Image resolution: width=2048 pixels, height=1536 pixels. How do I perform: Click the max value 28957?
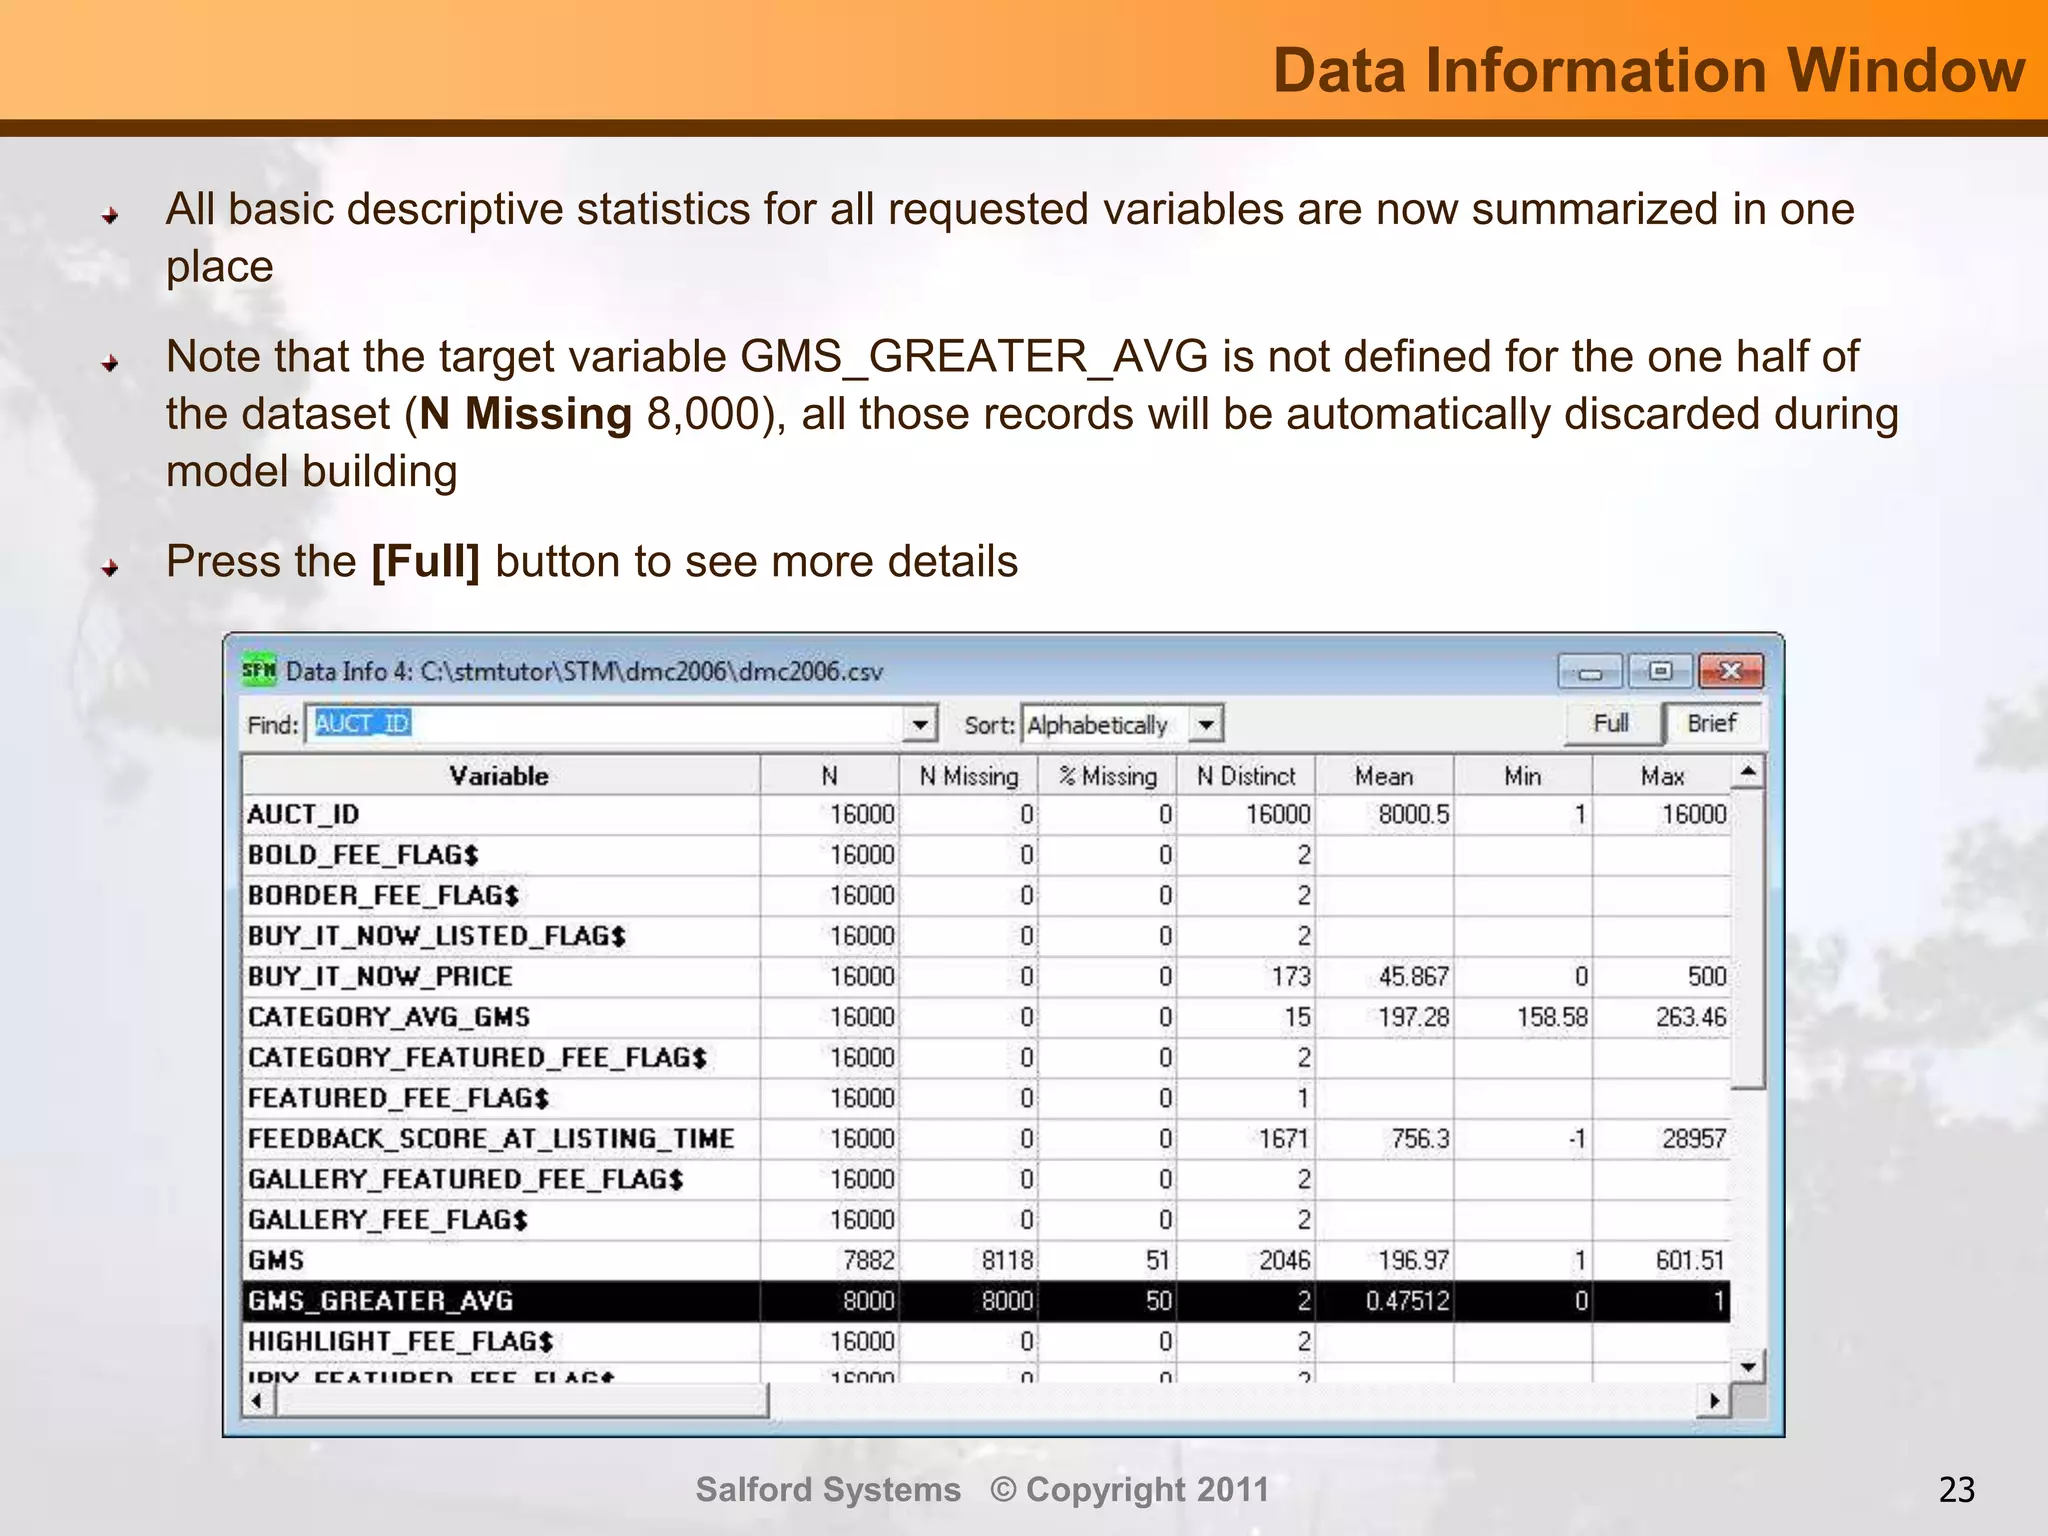point(1694,1139)
